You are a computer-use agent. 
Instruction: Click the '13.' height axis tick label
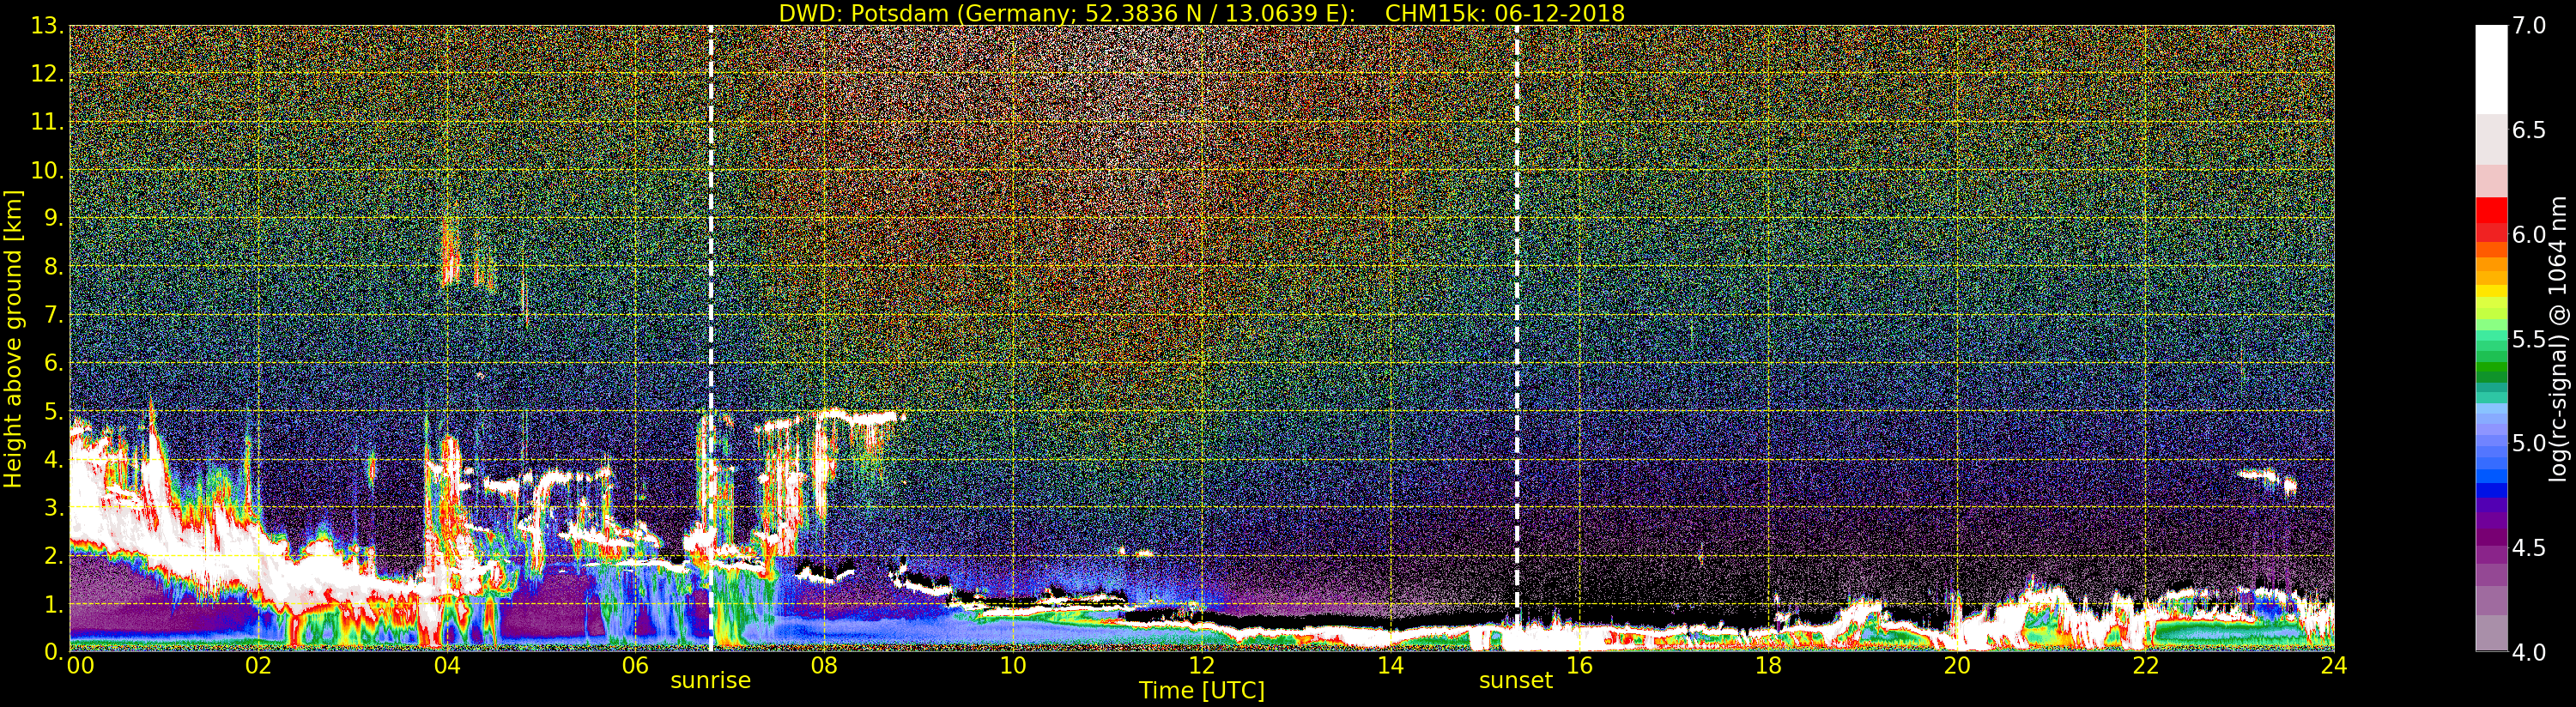click(47, 26)
